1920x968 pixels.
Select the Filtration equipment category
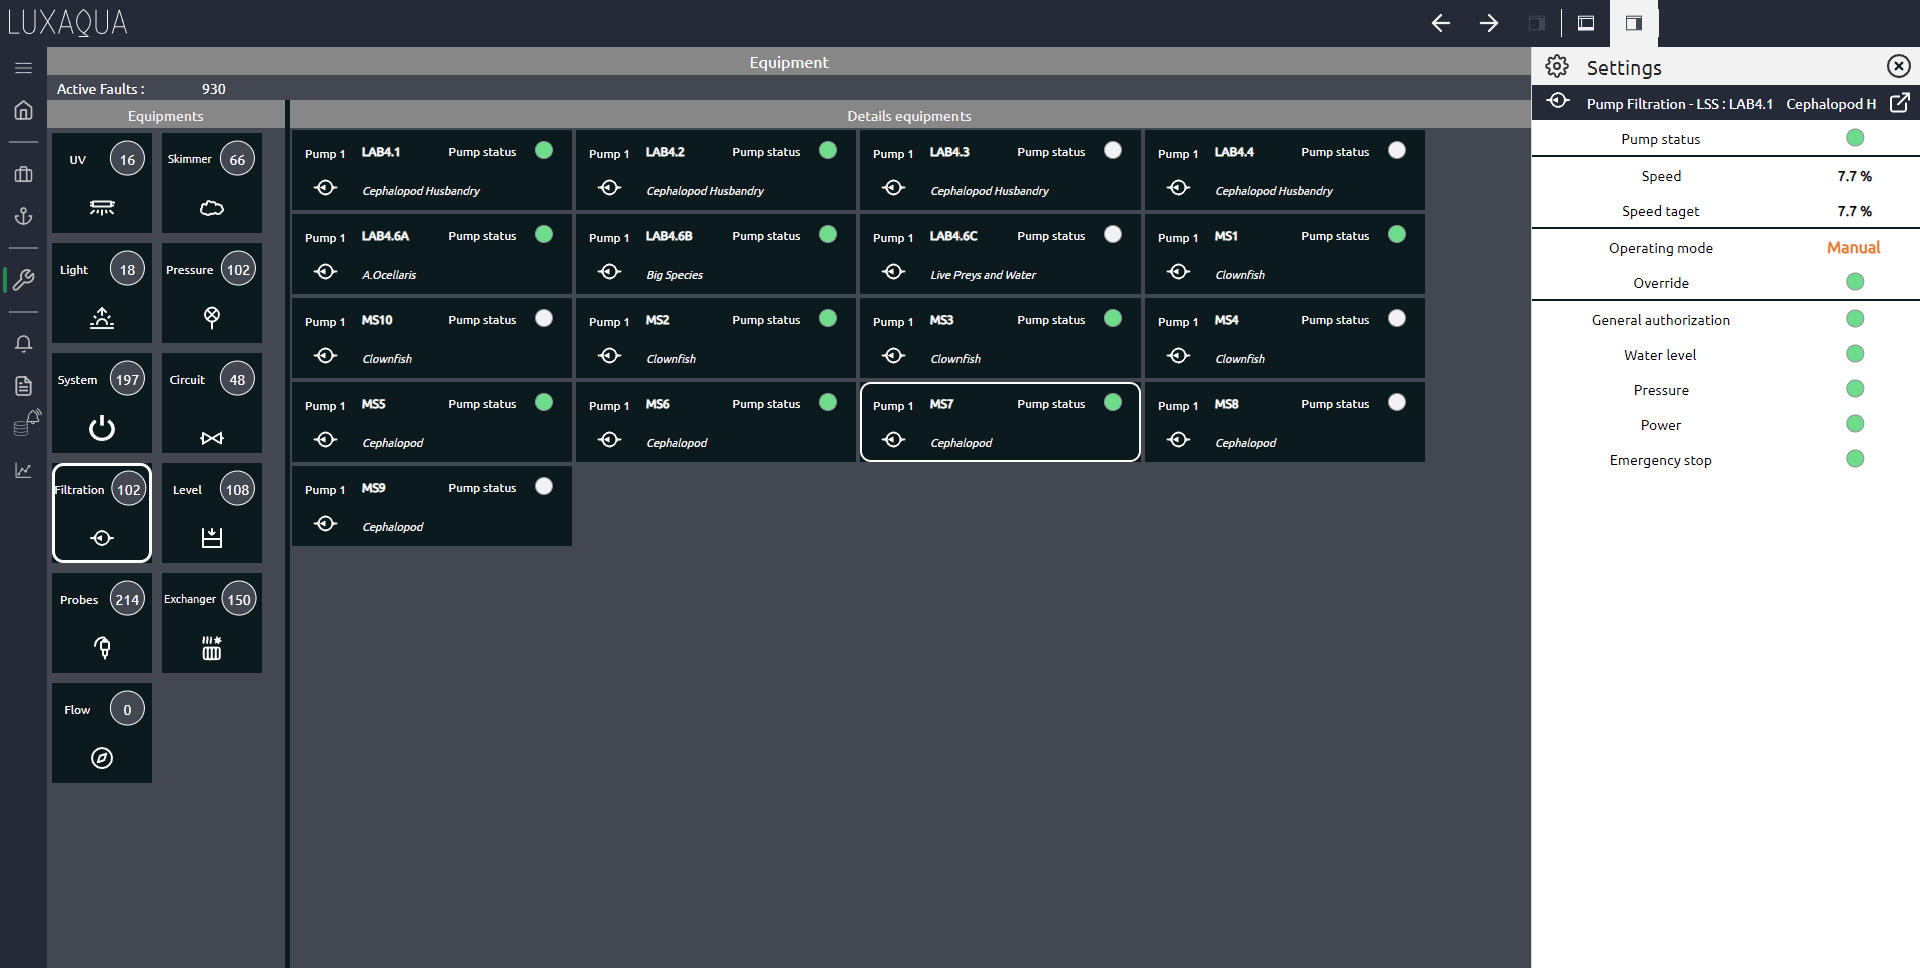(x=101, y=512)
